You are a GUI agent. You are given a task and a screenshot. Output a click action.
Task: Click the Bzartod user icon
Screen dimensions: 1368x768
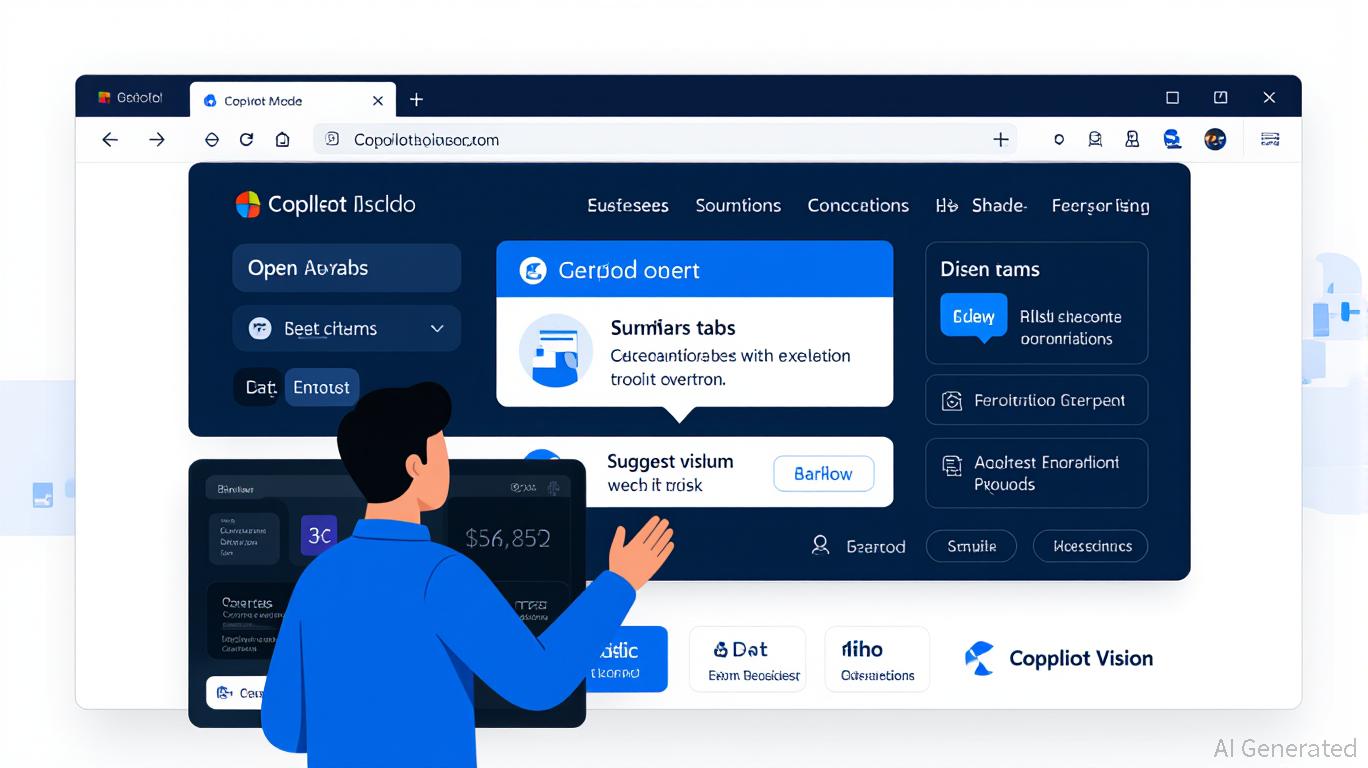pos(821,545)
